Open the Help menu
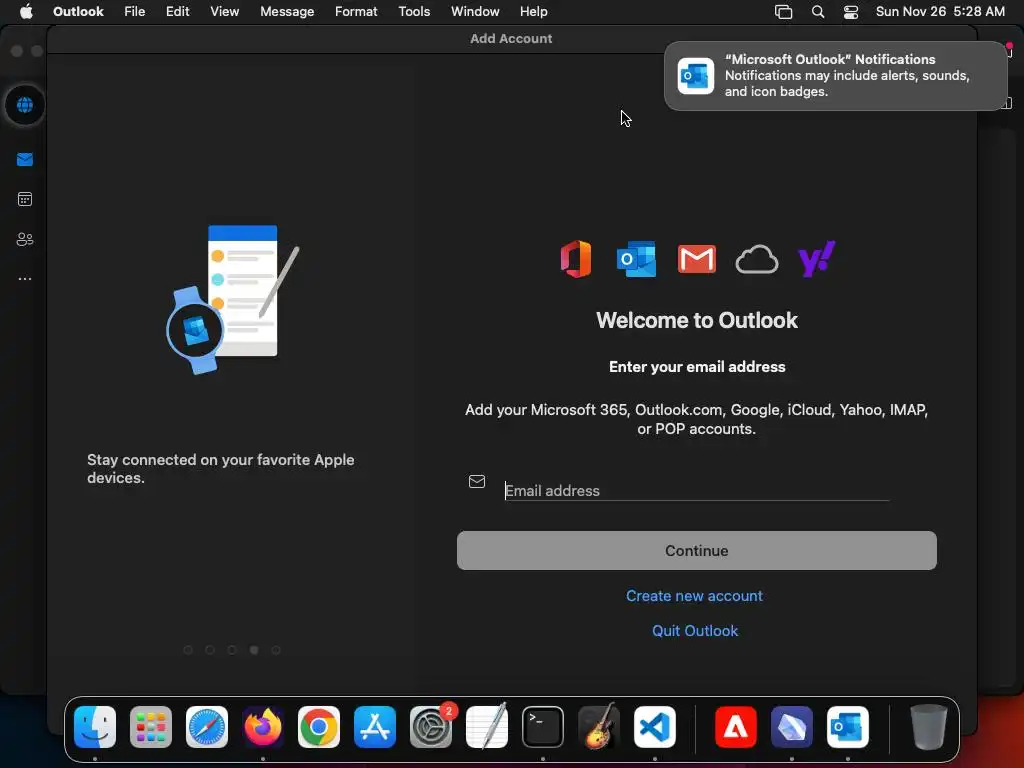1024x768 pixels. pos(534,11)
